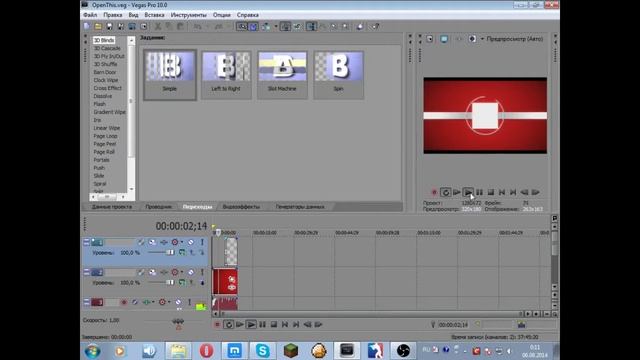
Task: Minimize video track 2 height
Action: click(x=86, y=272)
